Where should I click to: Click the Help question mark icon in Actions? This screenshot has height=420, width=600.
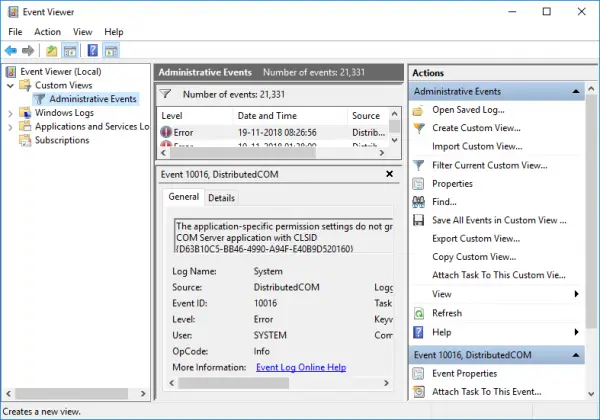pos(418,332)
